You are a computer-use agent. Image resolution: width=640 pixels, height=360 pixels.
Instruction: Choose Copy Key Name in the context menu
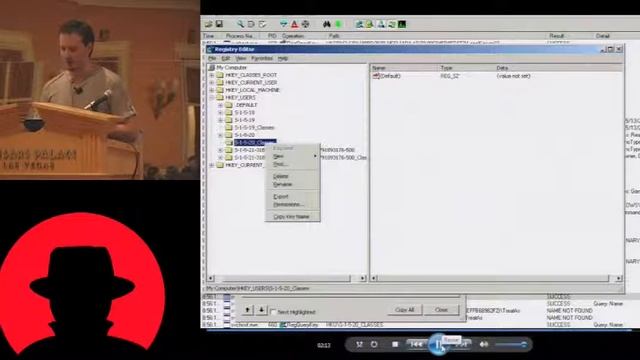point(292,217)
